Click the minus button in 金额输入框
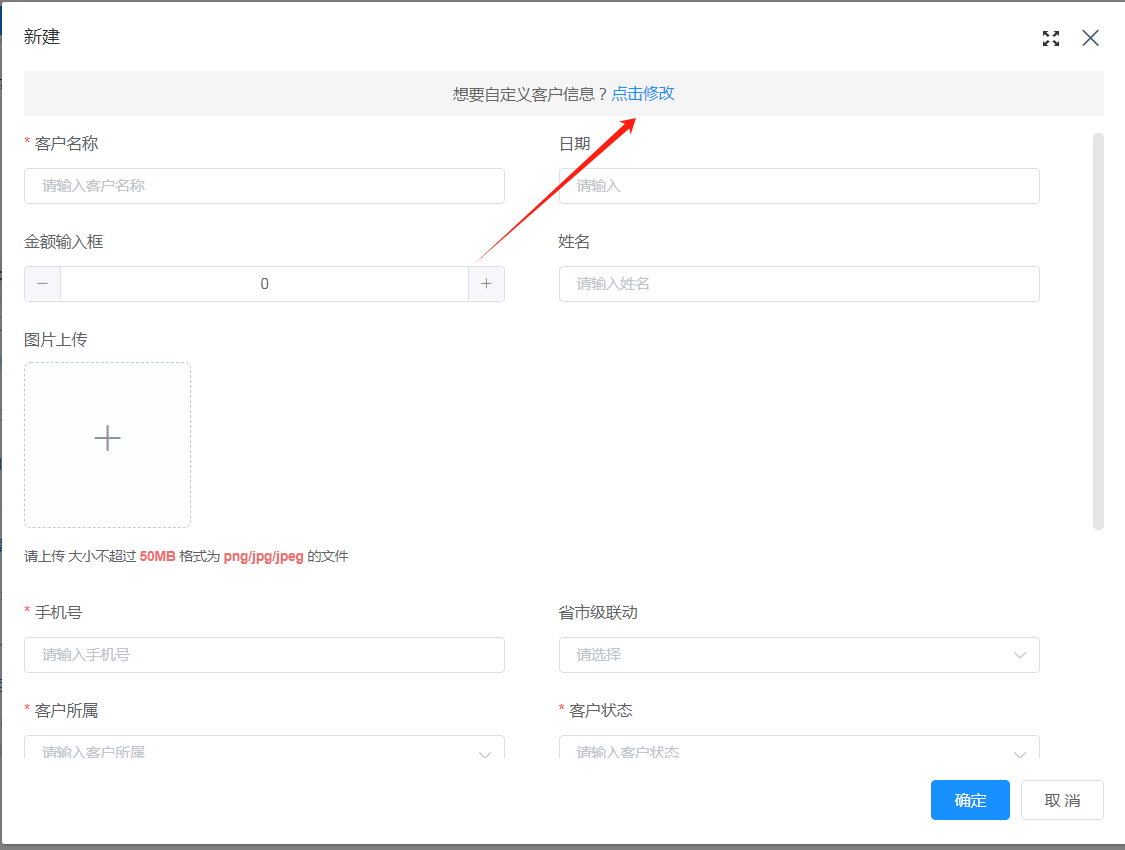The image size is (1125, 850). [42, 284]
